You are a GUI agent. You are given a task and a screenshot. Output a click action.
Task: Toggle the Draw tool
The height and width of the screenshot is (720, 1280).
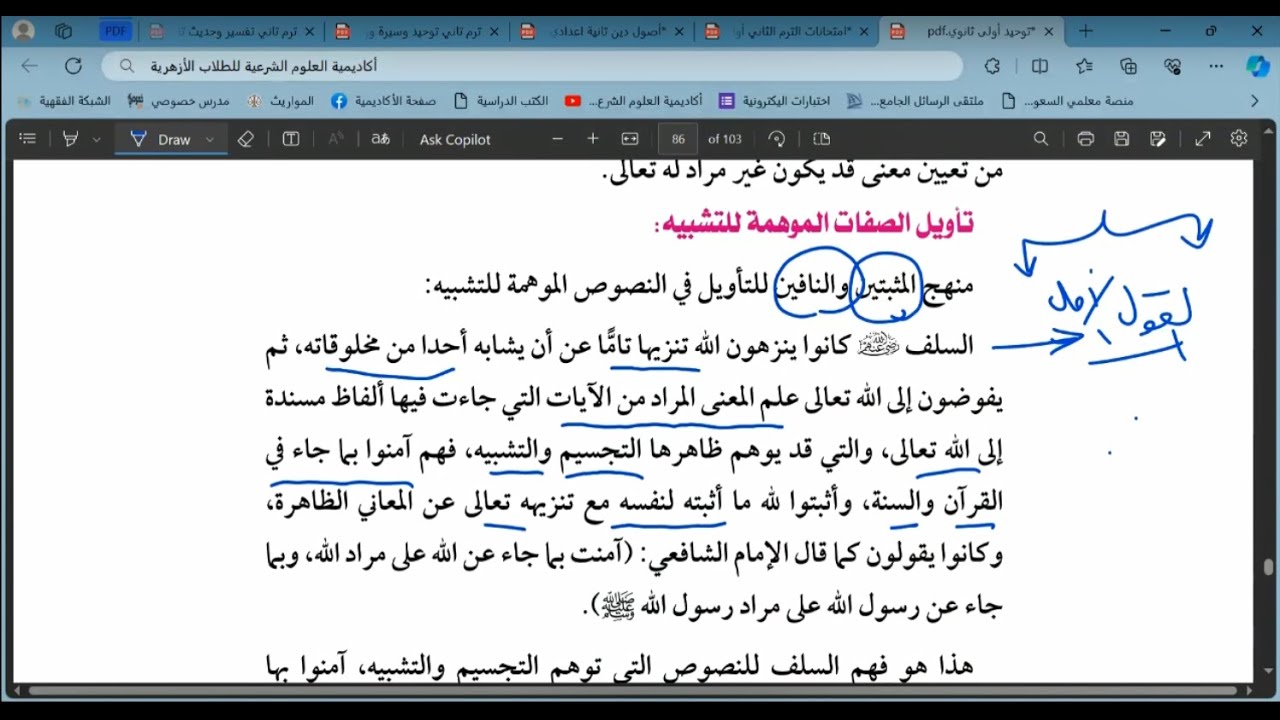pyautogui.click(x=161, y=139)
